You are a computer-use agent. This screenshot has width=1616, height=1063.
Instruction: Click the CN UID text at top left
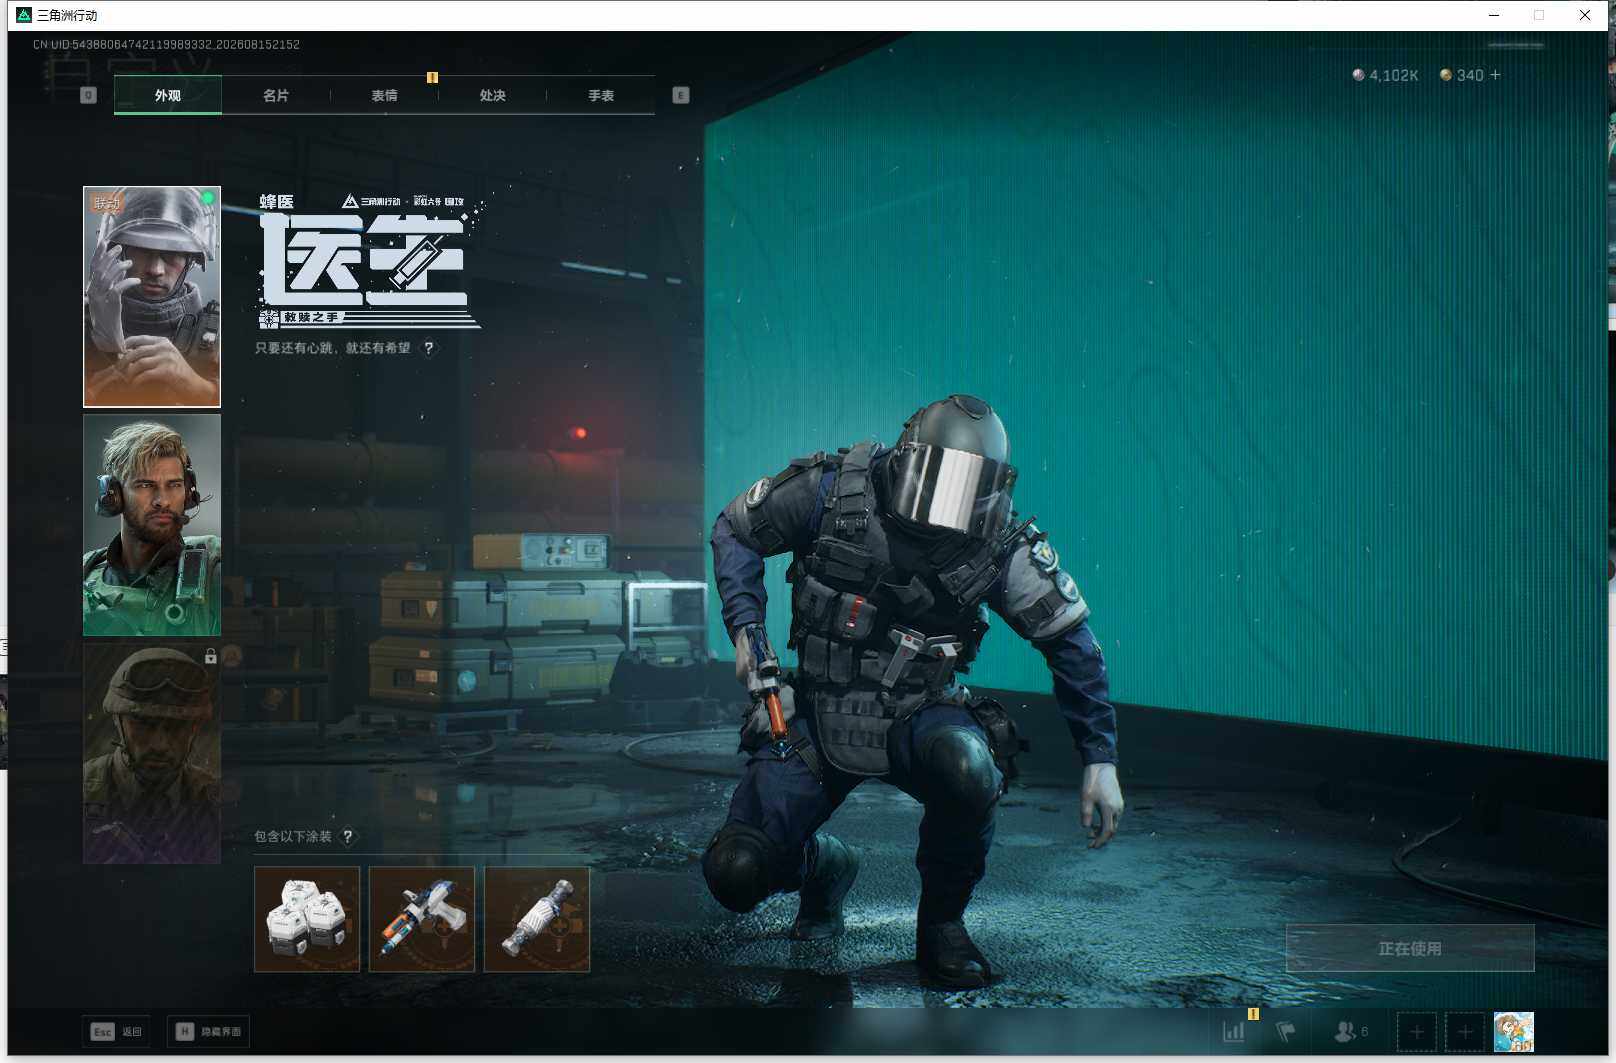(166, 45)
